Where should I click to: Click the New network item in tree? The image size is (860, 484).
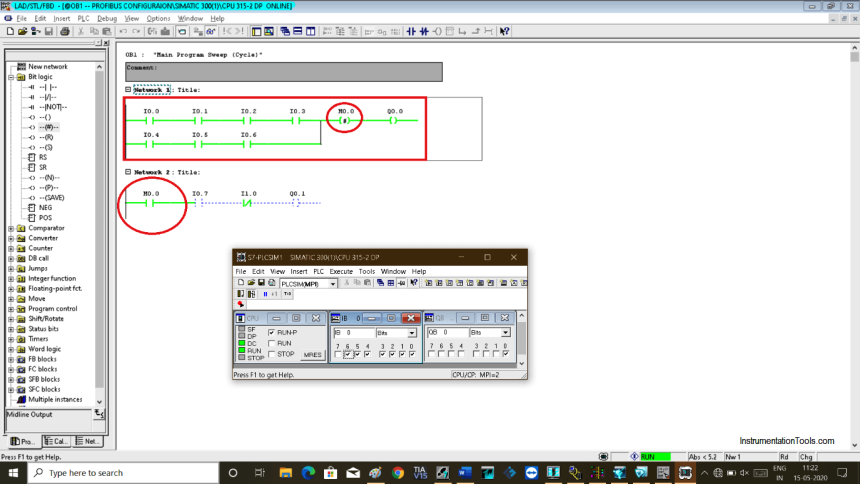[43, 66]
